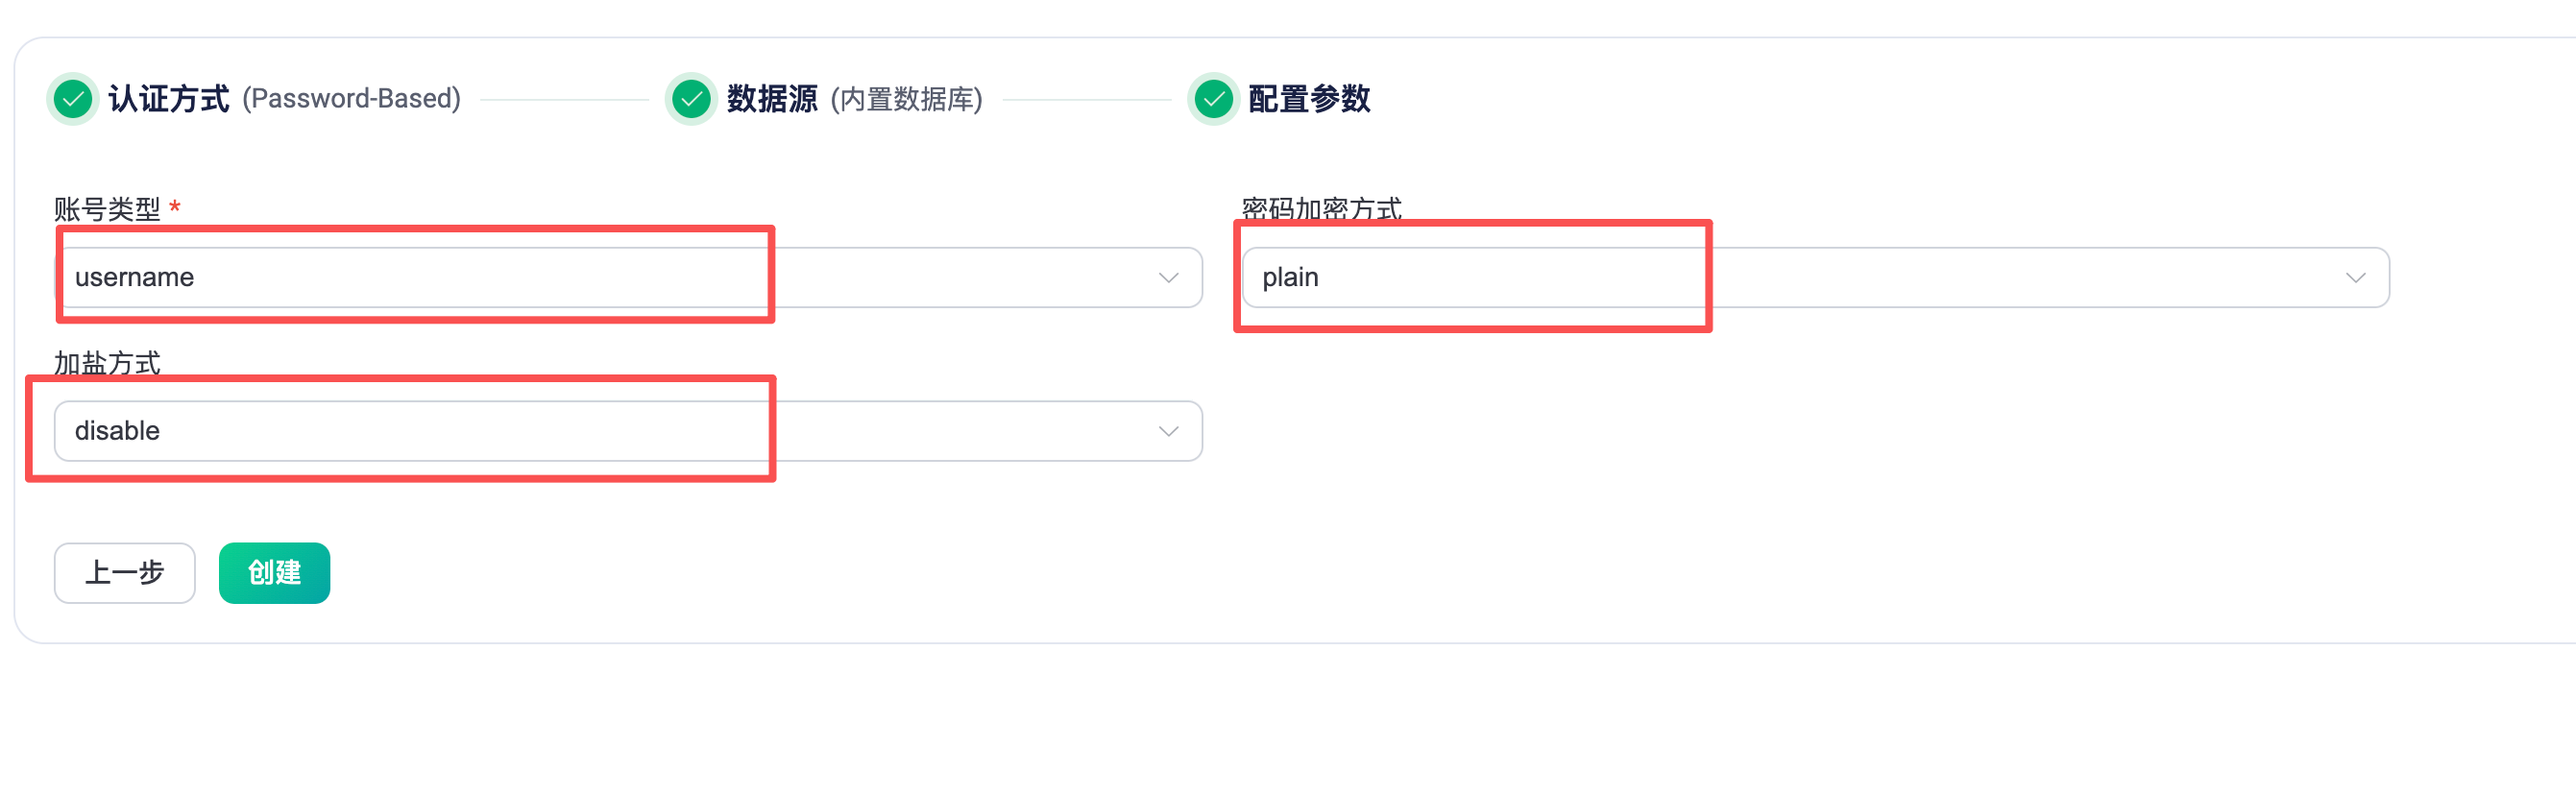Click the 上一步 button
Viewport: 2576px width, 795px height.
(x=125, y=573)
